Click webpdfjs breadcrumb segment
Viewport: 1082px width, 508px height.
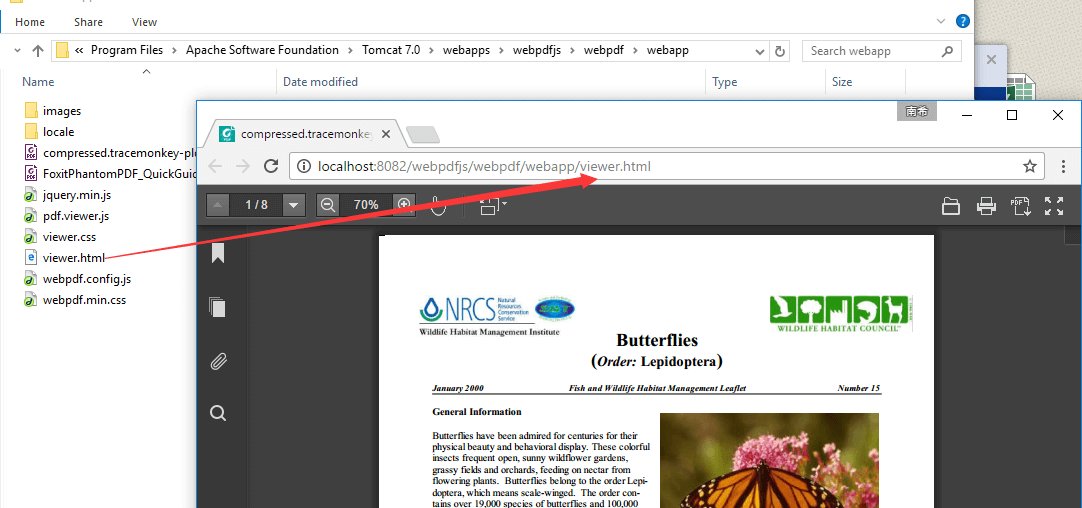pyautogui.click(x=538, y=50)
